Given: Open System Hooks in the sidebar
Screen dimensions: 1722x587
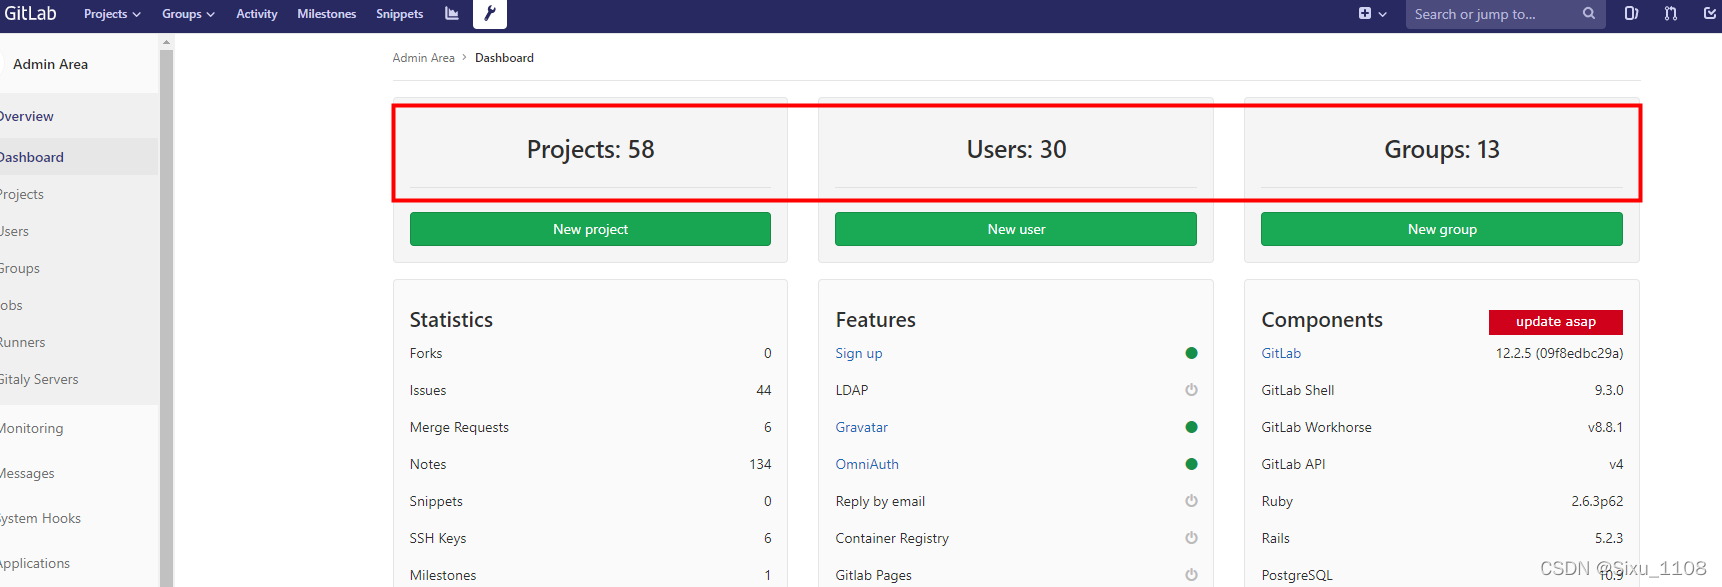Looking at the screenshot, I should pos(41,518).
